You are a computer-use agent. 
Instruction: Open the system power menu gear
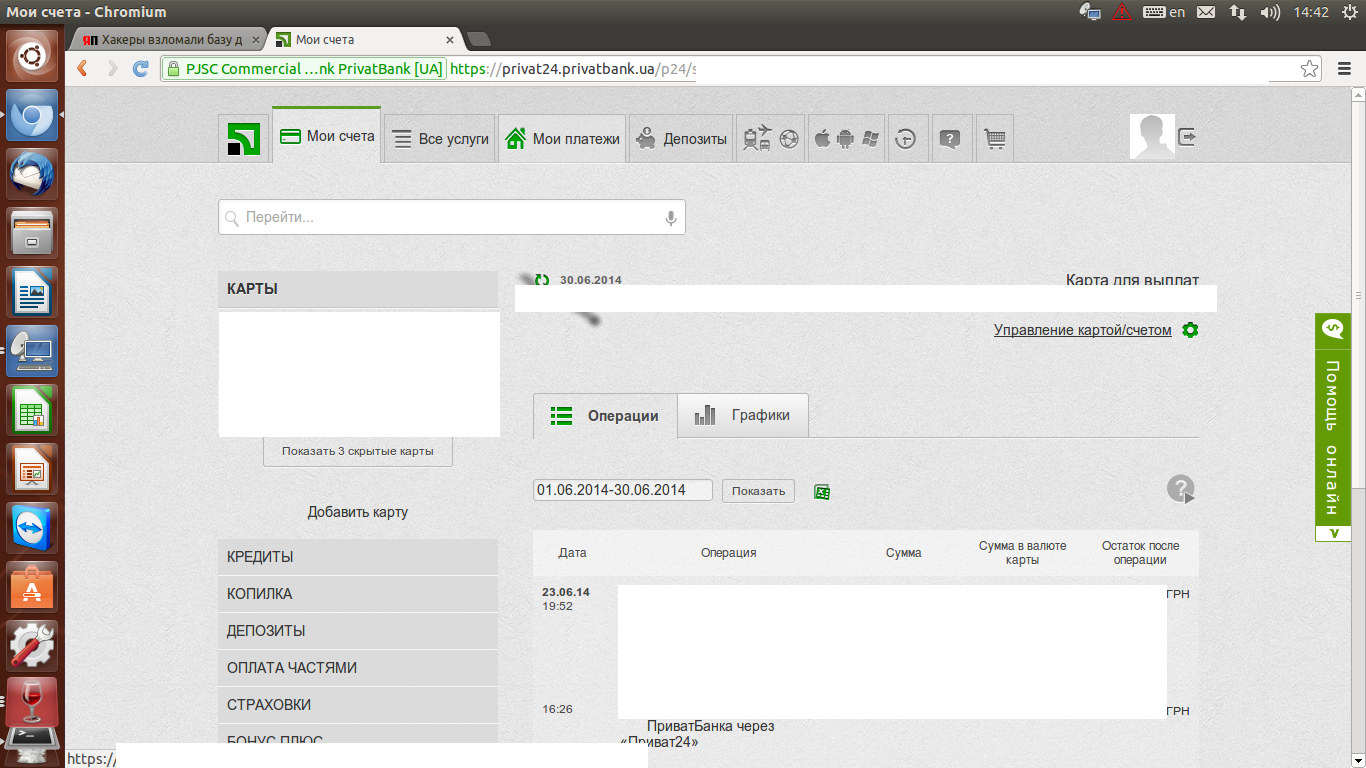click(1349, 12)
